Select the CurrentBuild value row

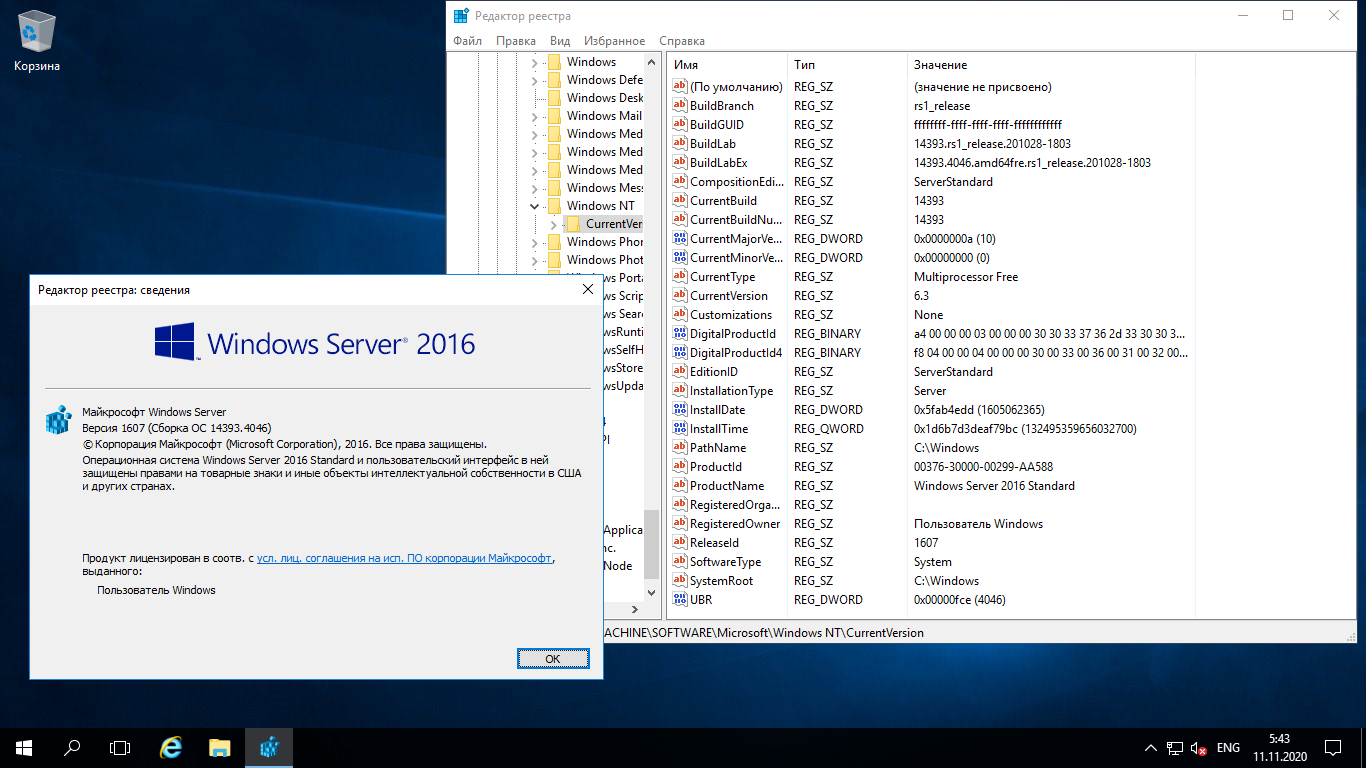[x=930, y=201]
